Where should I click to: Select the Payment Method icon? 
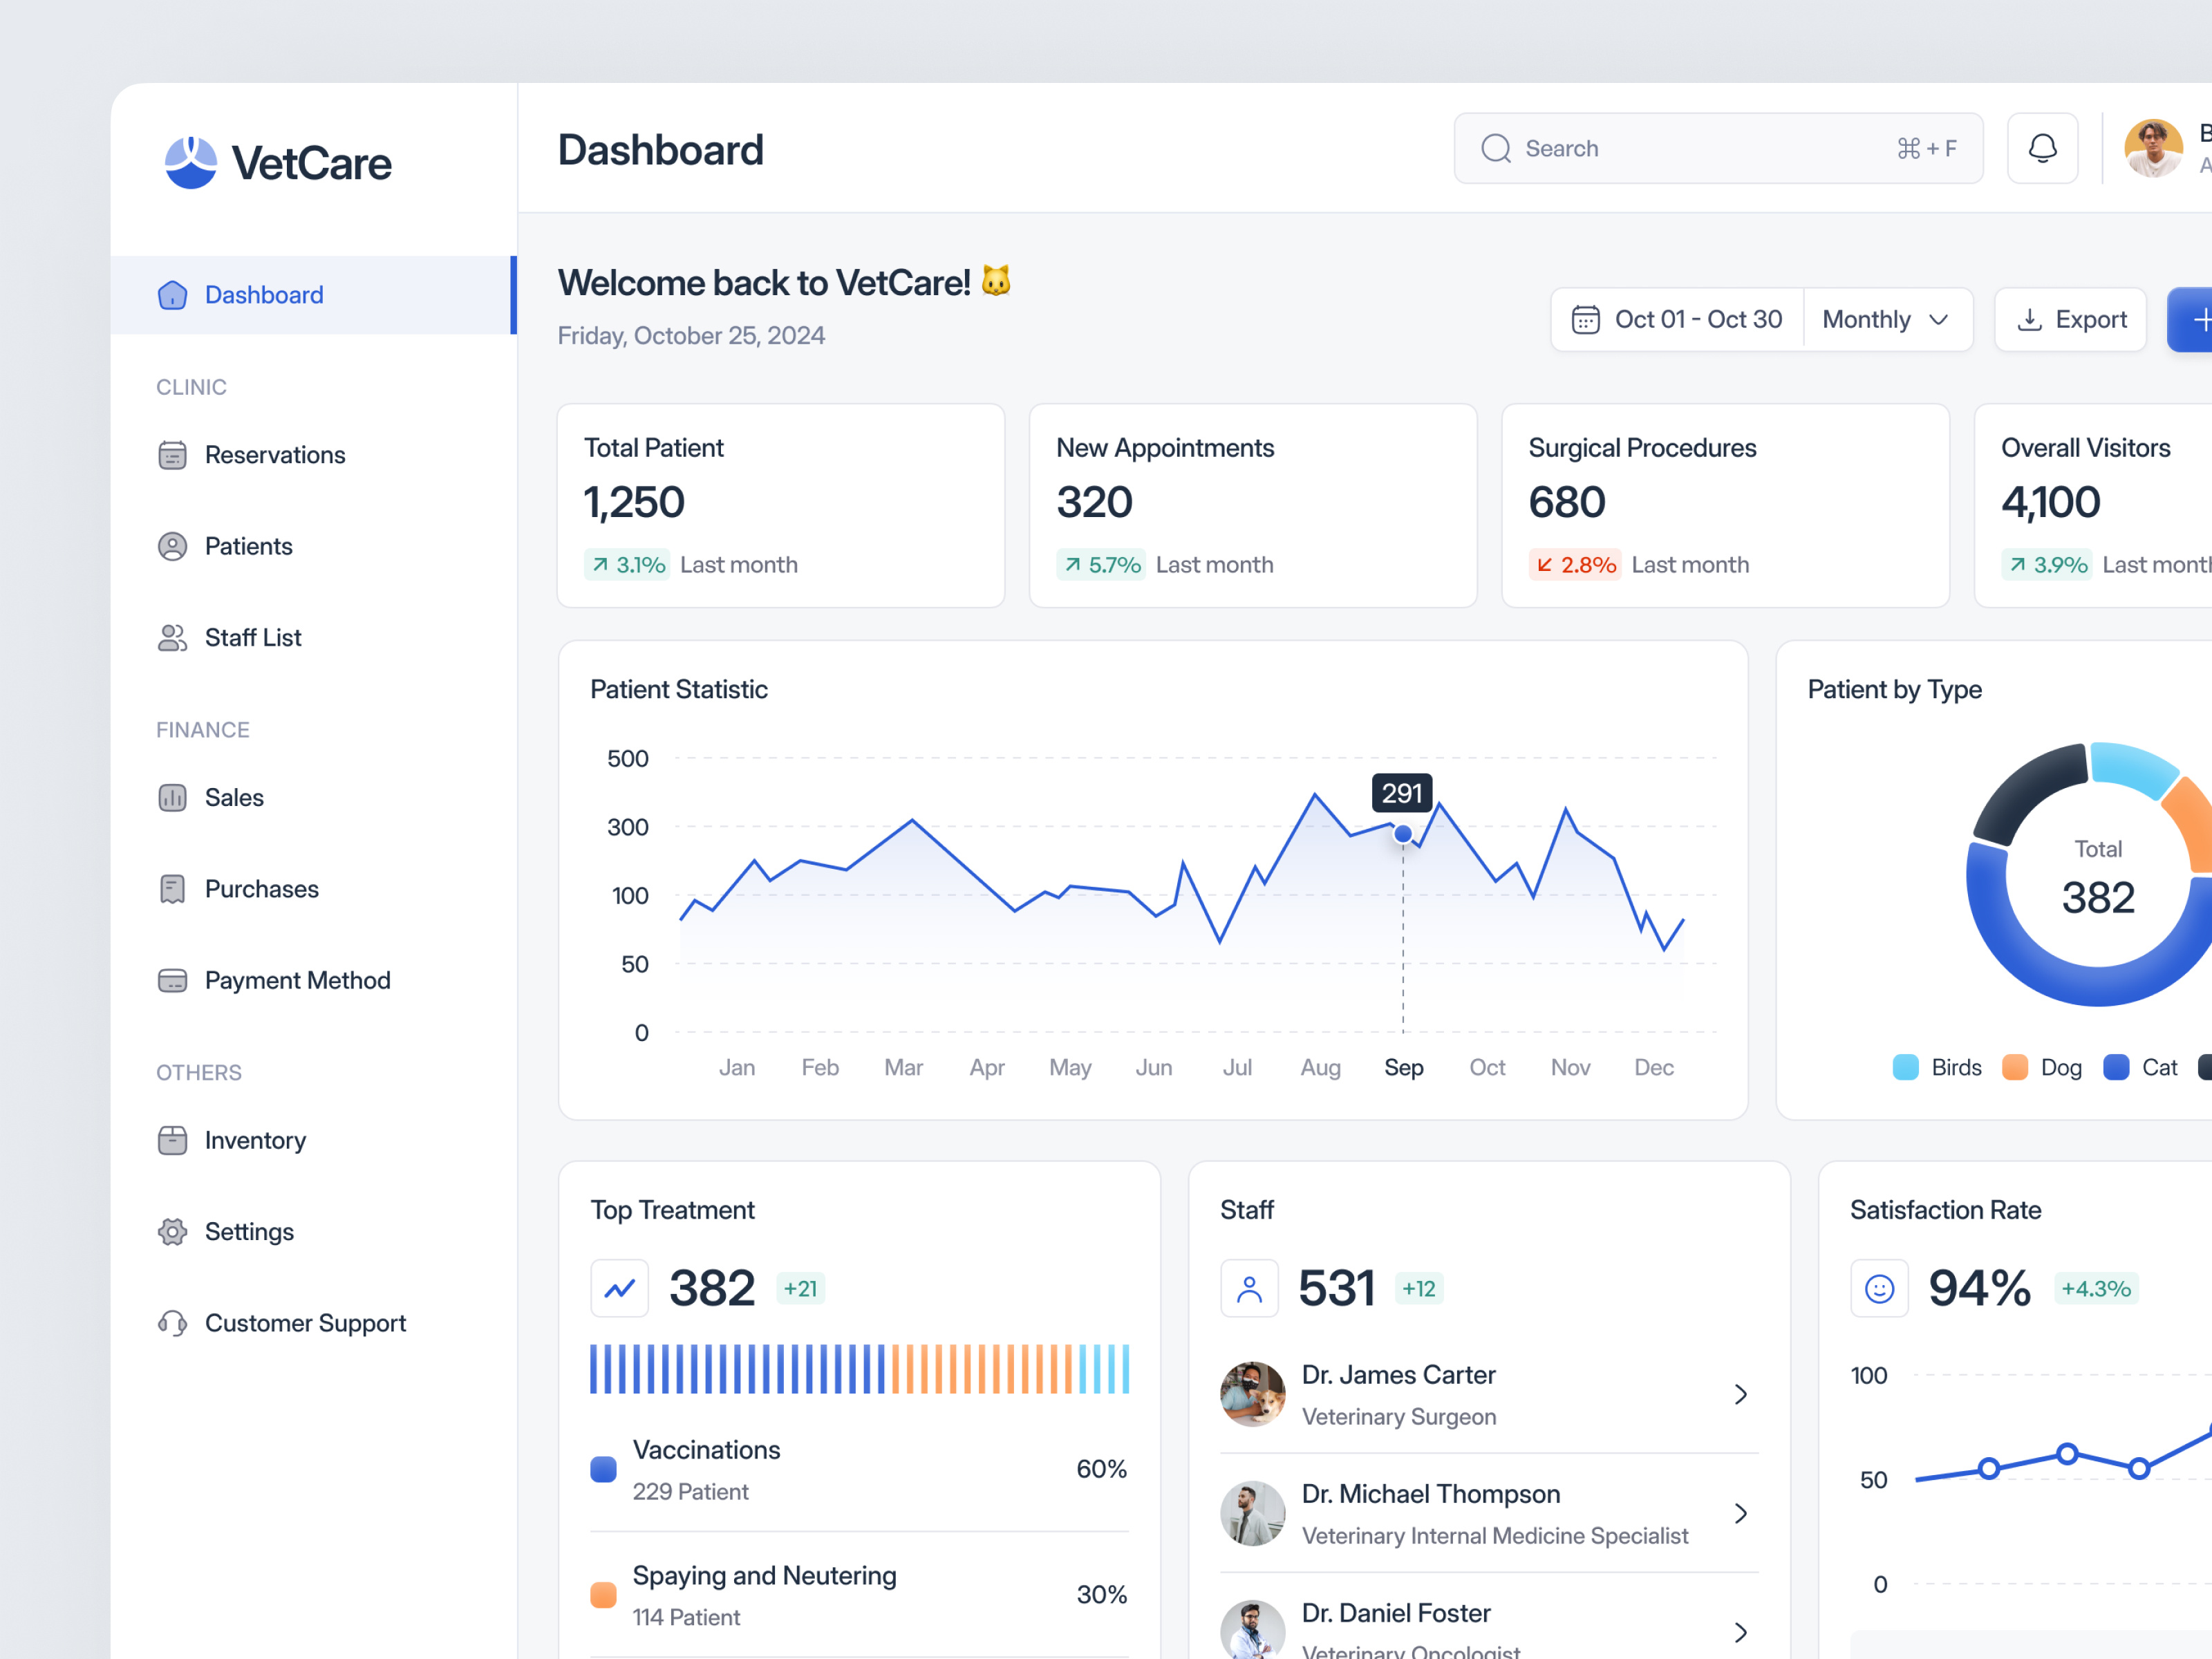(173, 980)
